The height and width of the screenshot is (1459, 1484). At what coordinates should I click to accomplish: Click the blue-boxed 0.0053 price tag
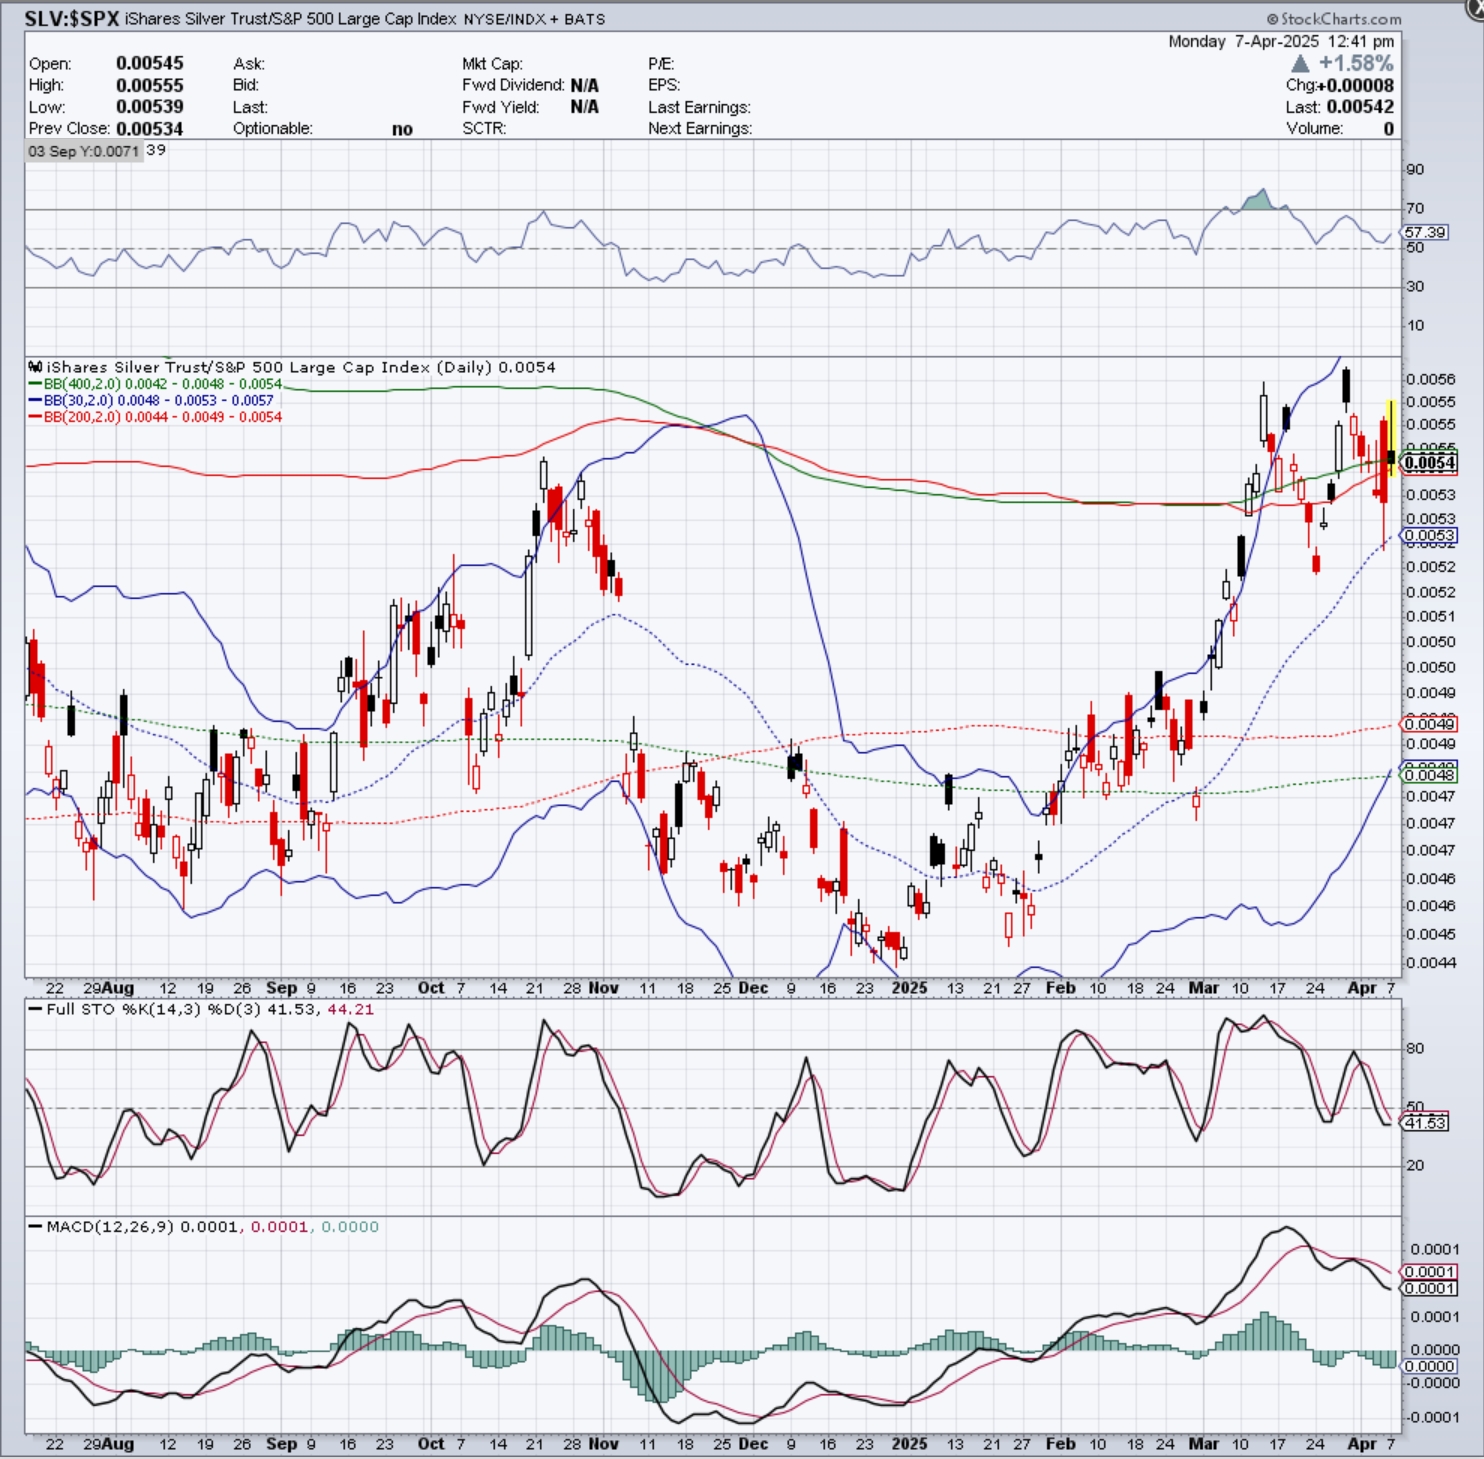tap(1429, 536)
